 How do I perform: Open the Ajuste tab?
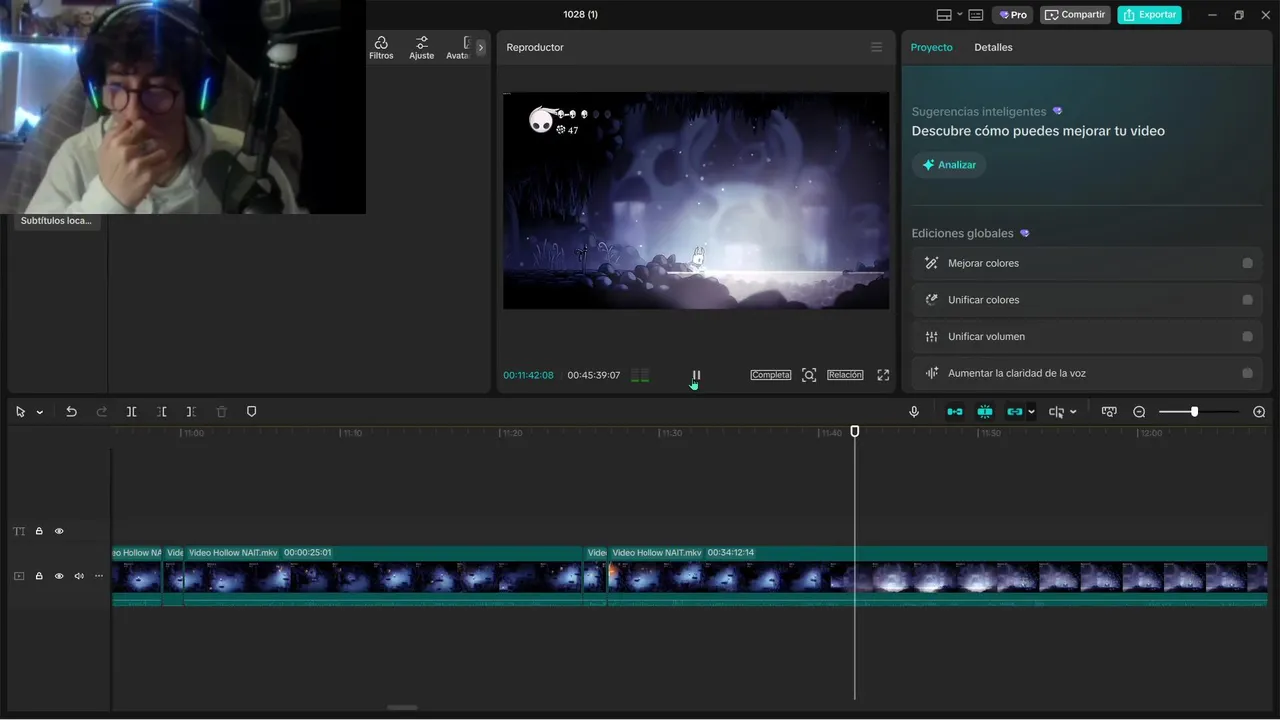(x=422, y=48)
